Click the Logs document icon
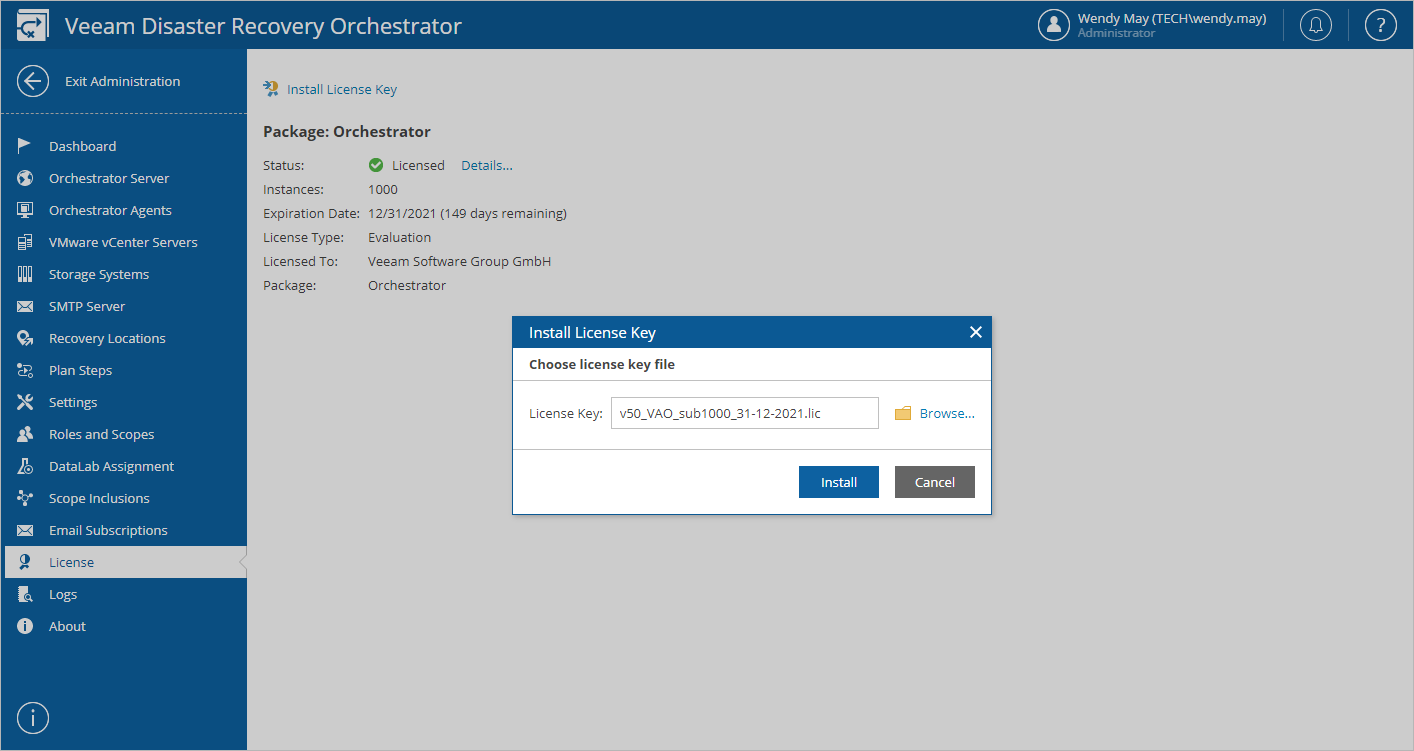1414x751 pixels. point(25,594)
